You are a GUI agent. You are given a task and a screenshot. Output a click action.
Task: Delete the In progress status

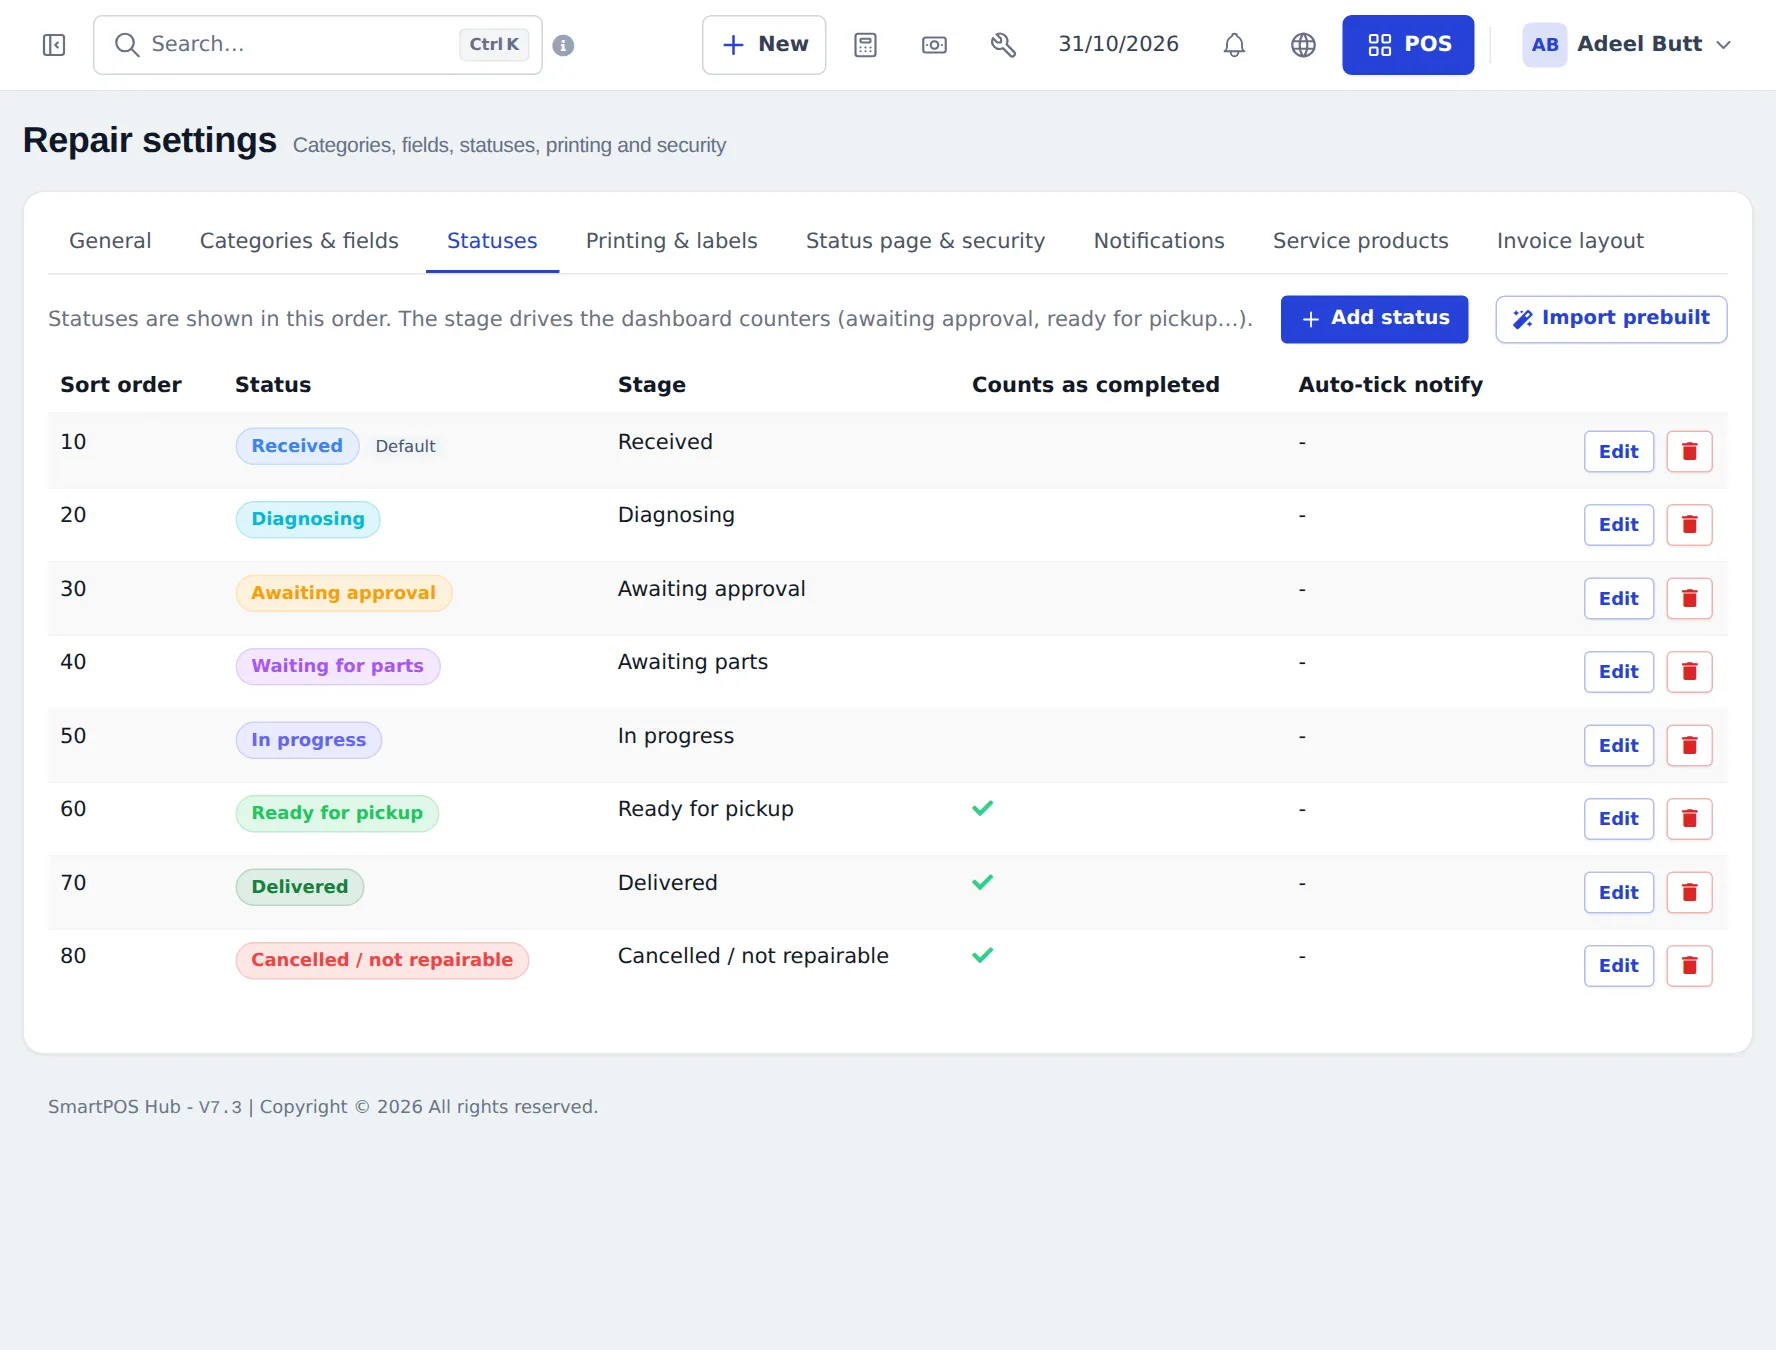(1689, 745)
